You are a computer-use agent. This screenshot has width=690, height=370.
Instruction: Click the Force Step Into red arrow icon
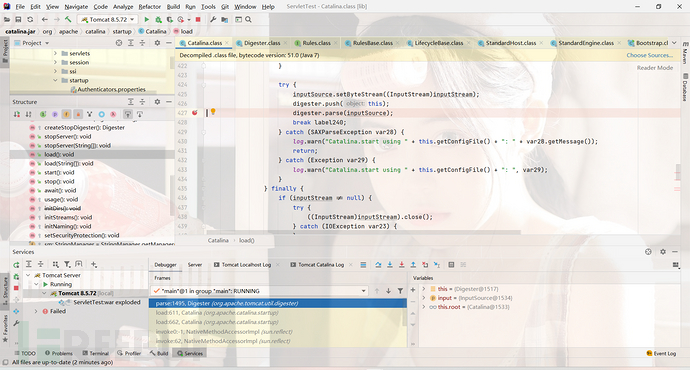point(401,264)
